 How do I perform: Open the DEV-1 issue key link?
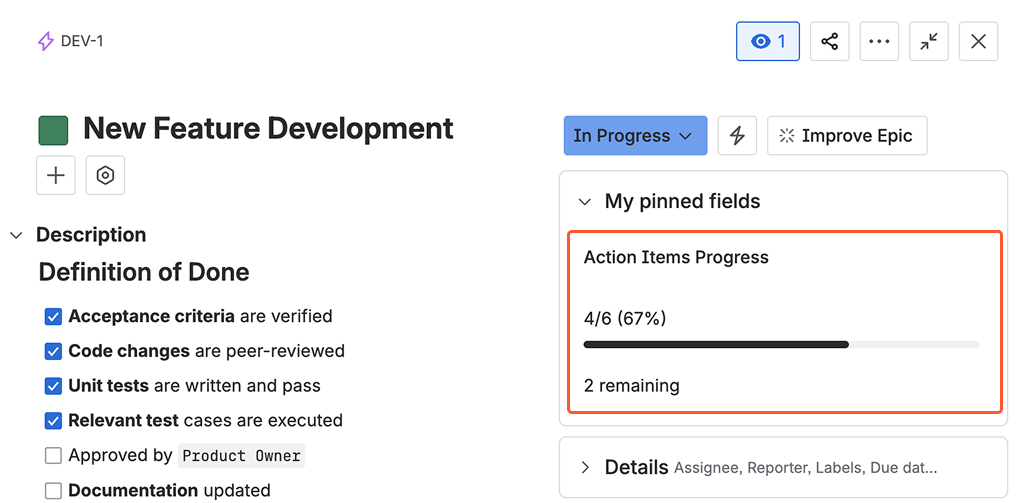click(x=82, y=41)
